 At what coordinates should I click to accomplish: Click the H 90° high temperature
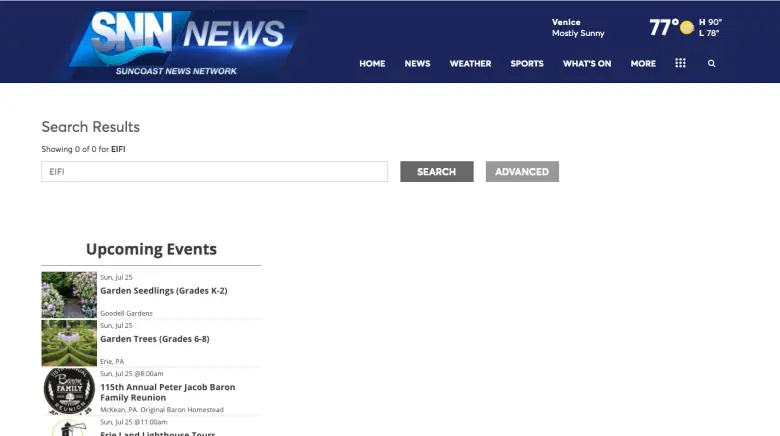(710, 22)
